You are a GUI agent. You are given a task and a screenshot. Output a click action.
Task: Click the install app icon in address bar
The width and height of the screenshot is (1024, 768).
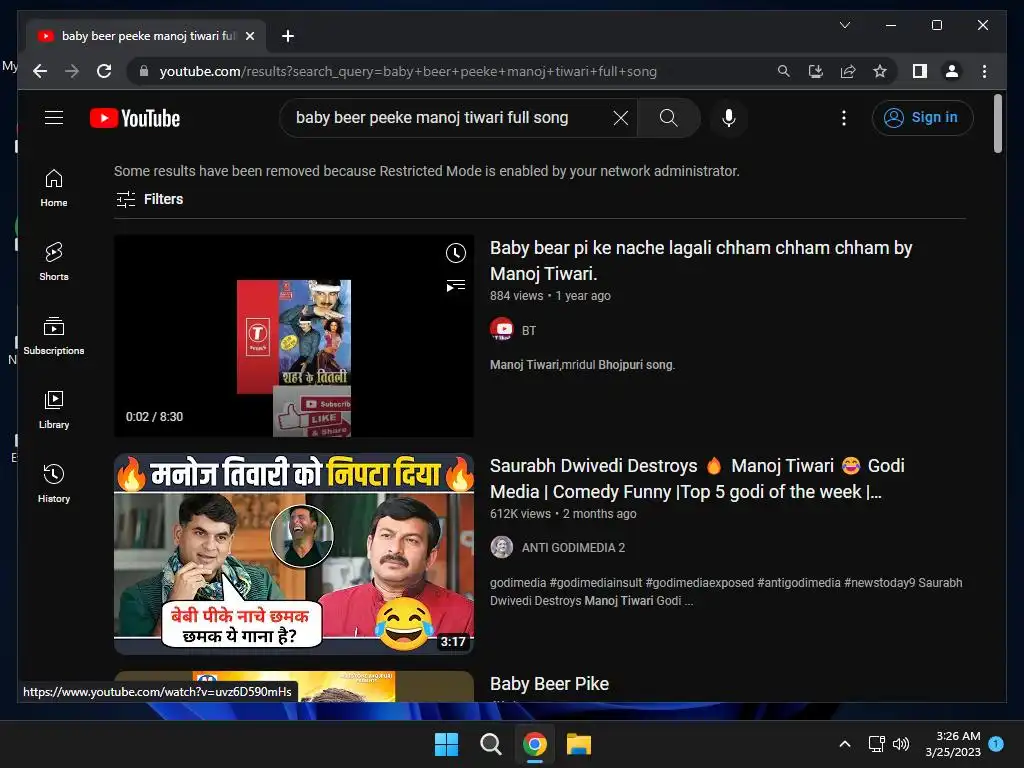816,71
